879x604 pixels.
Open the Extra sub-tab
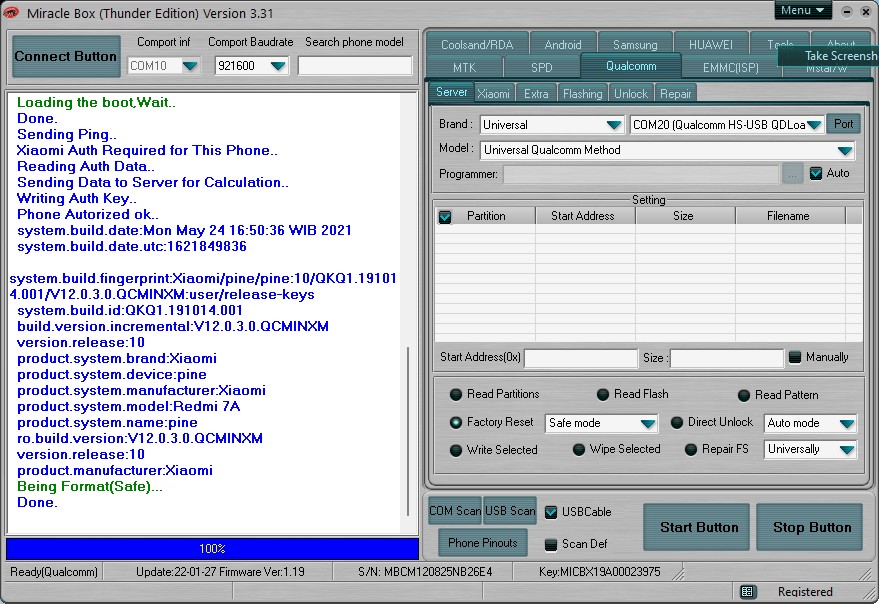536,93
